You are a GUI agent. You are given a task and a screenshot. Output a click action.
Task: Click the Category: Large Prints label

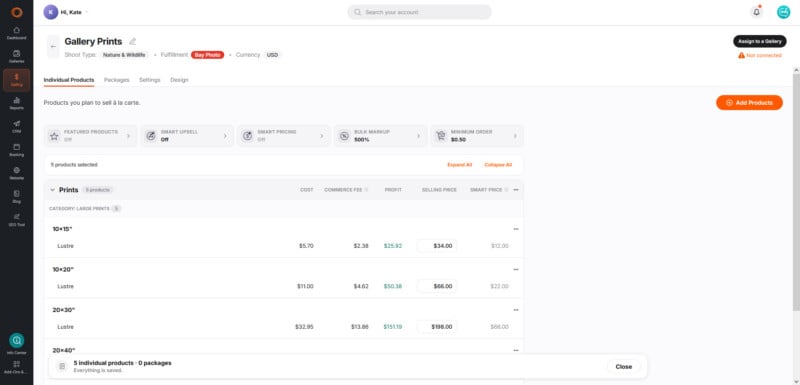tap(79, 209)
